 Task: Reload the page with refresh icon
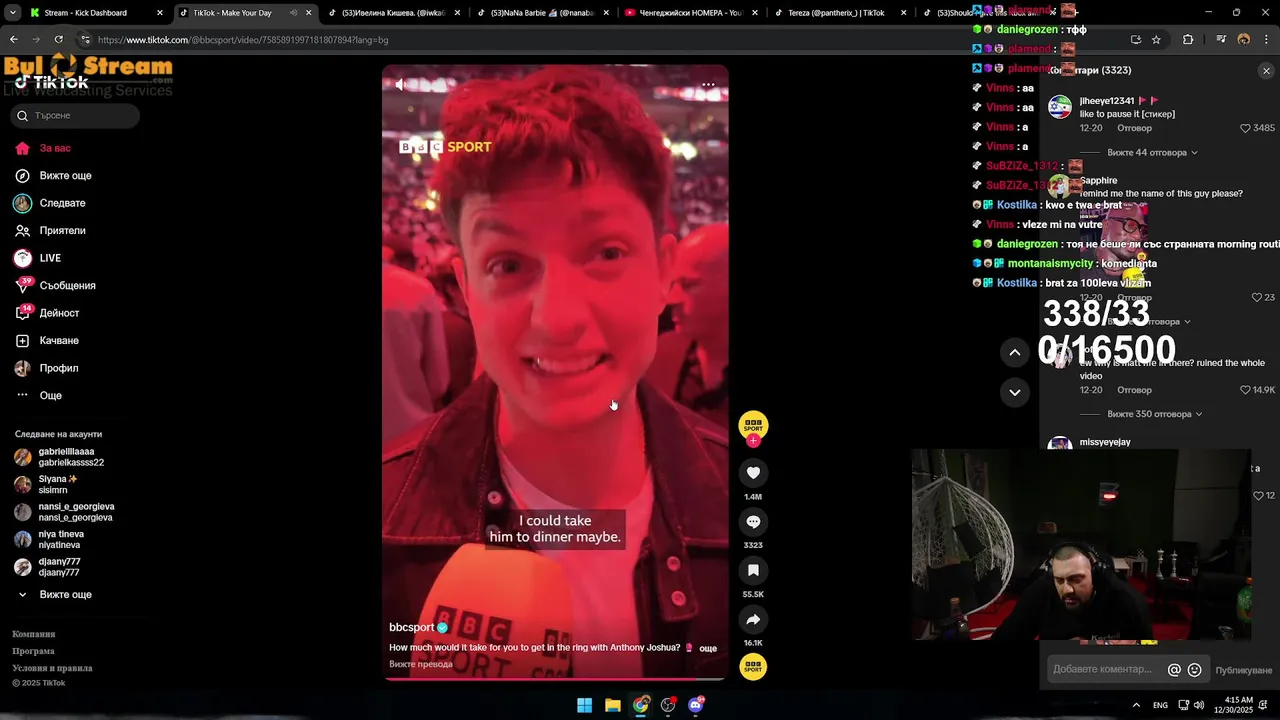point(58,40)
